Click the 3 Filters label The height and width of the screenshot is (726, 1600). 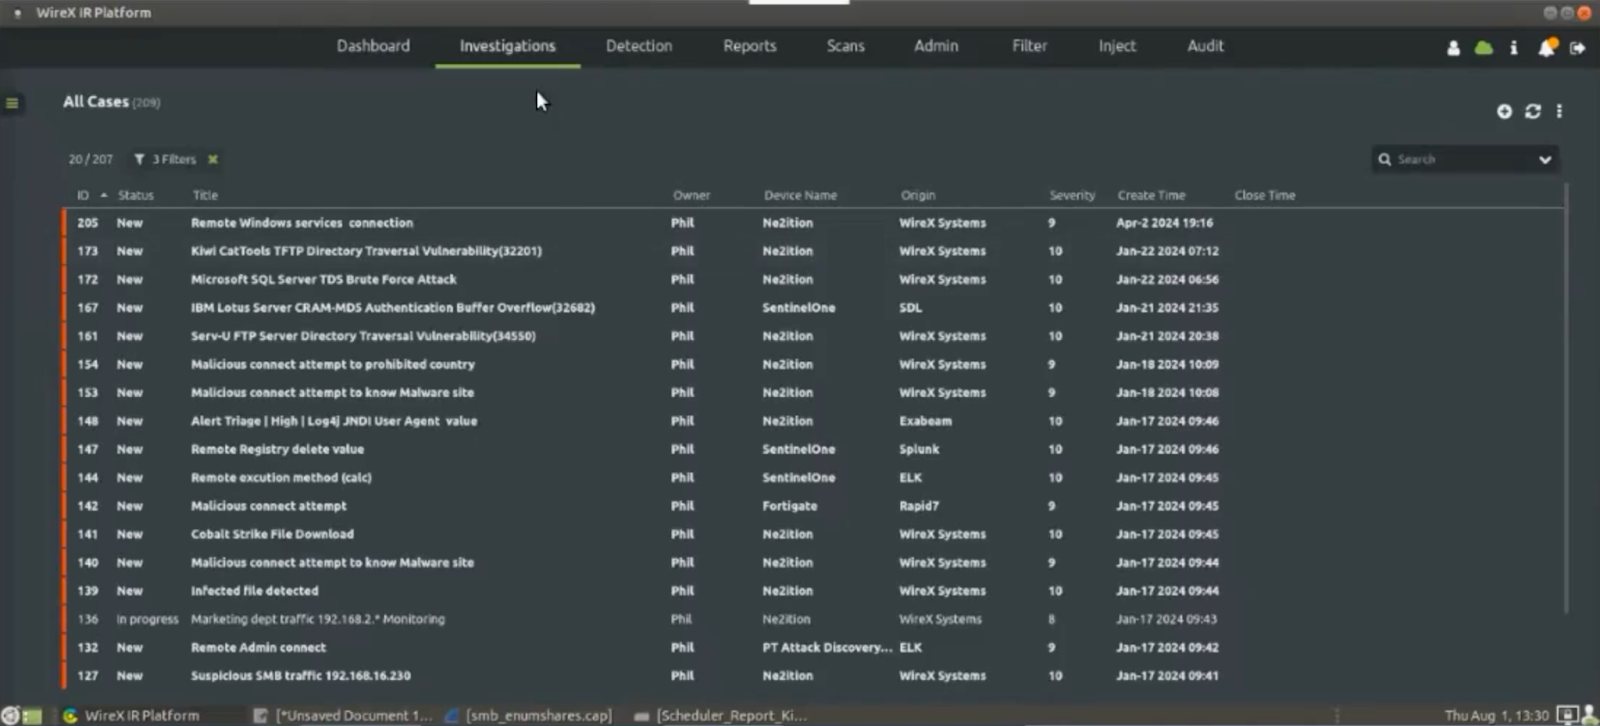tap(174, 159)
